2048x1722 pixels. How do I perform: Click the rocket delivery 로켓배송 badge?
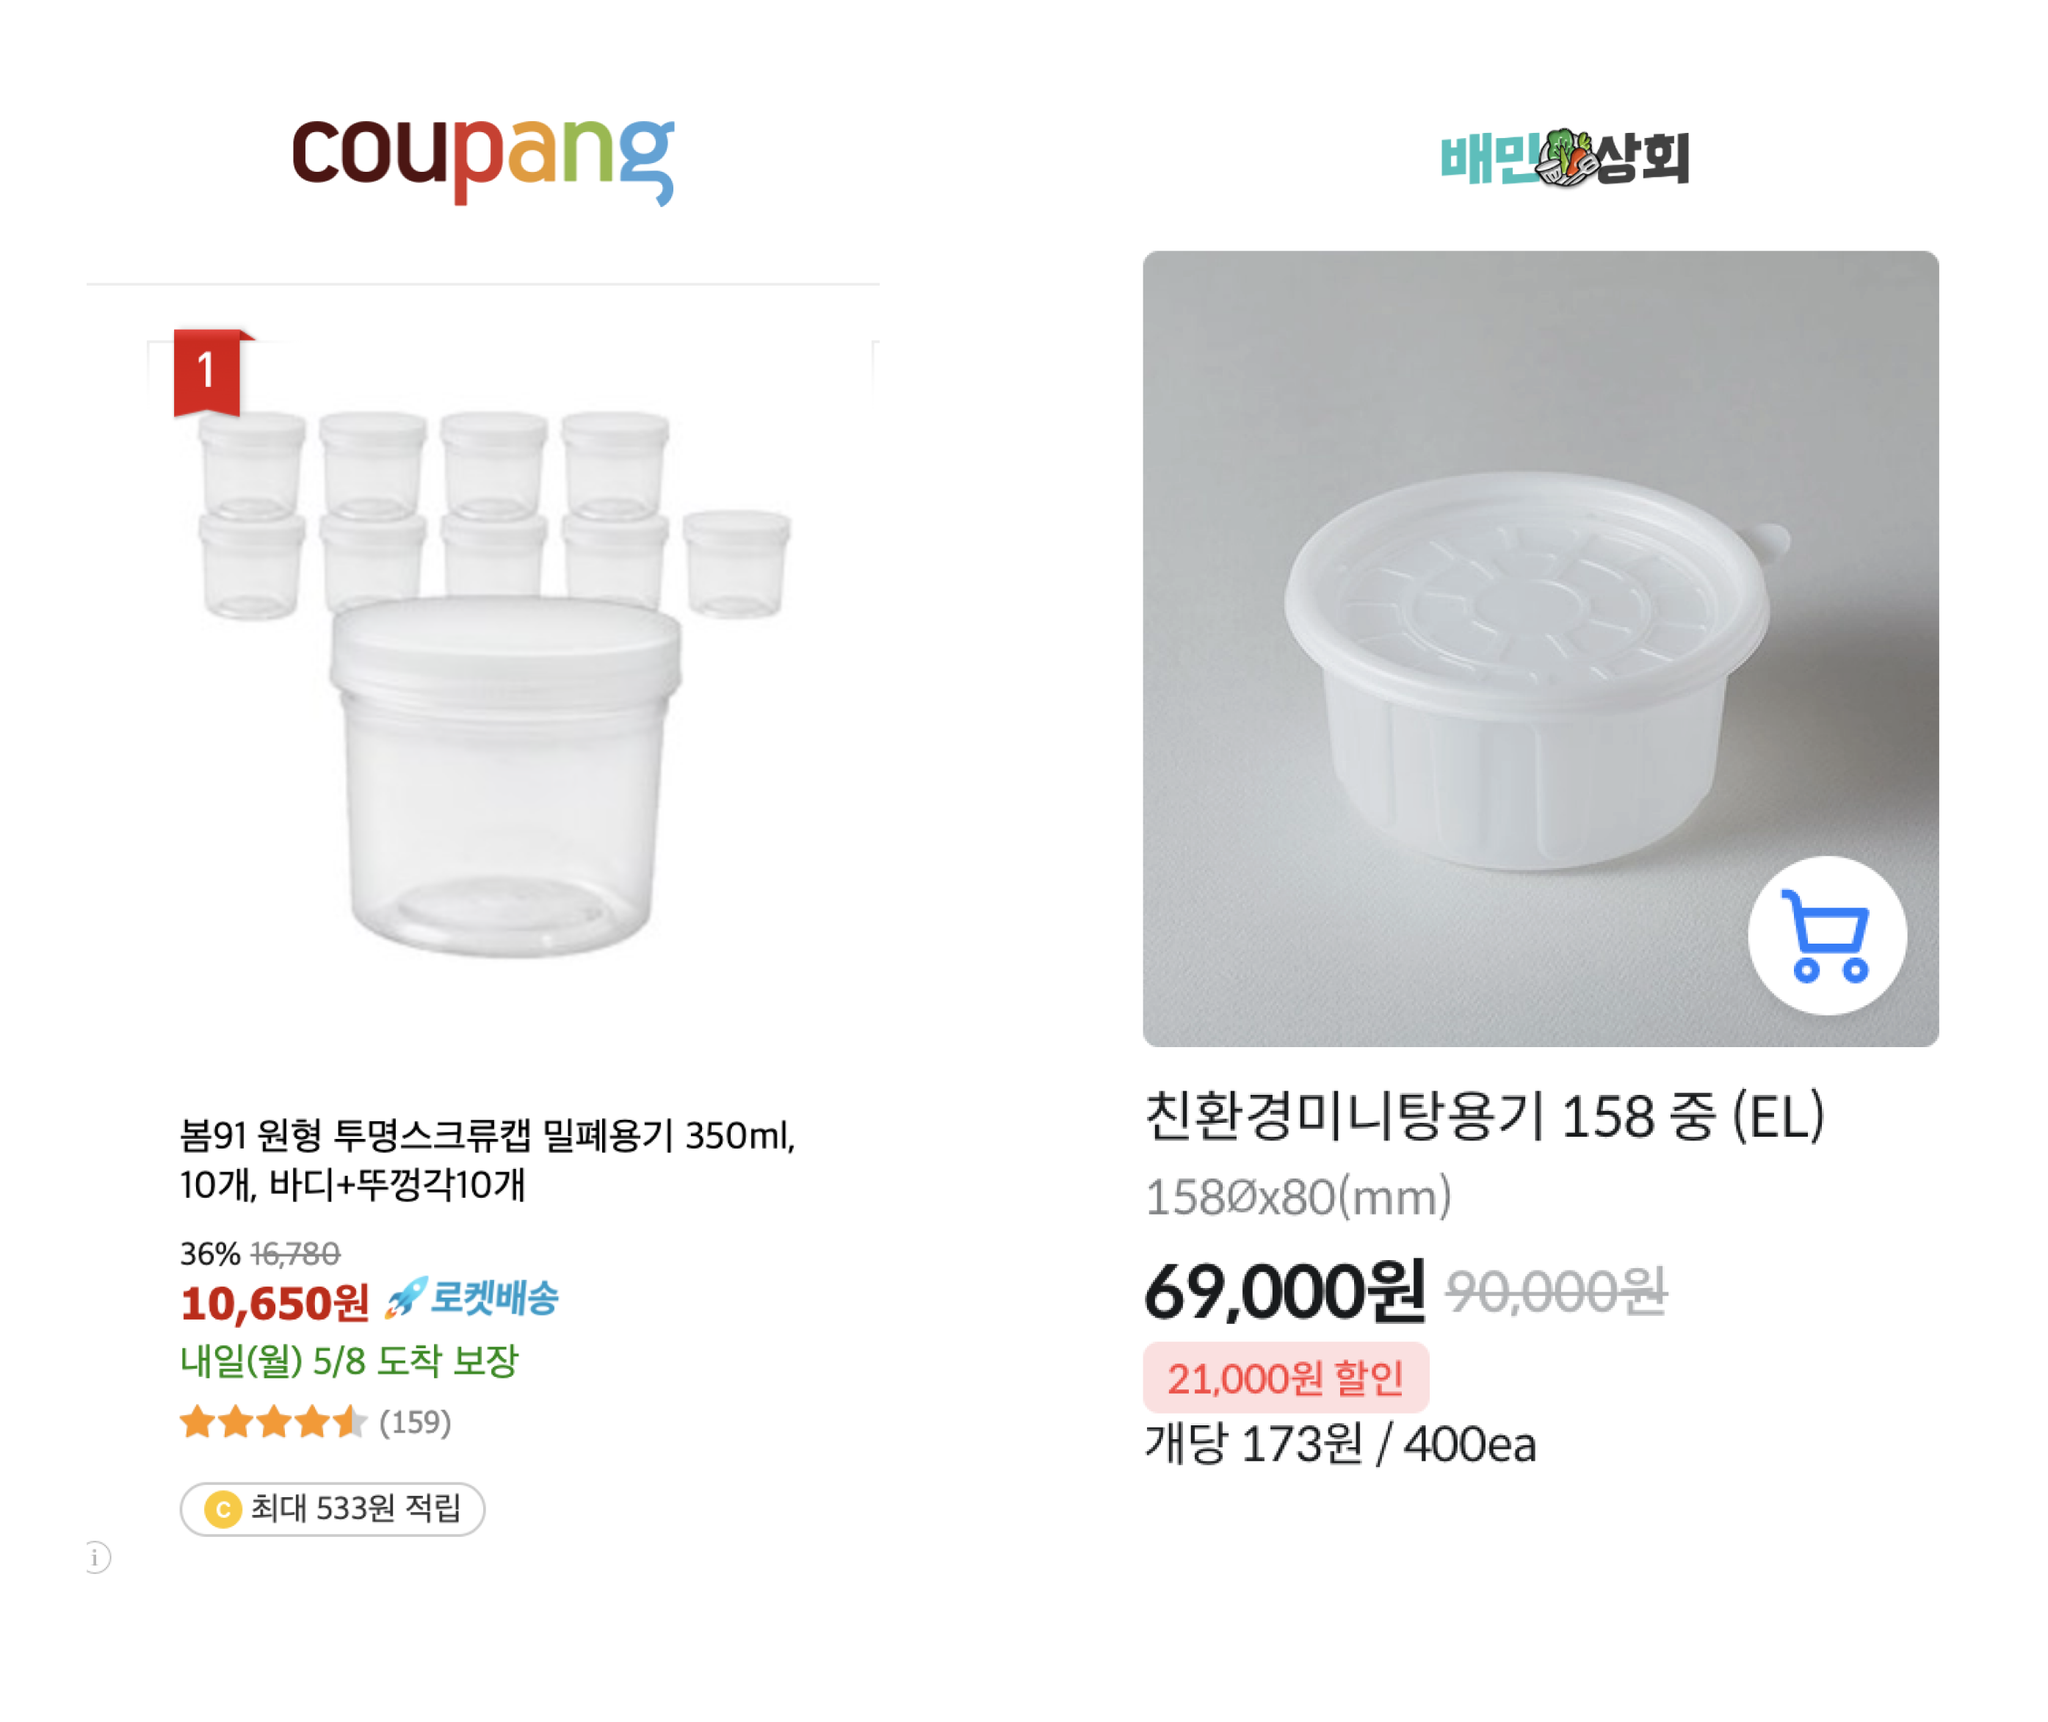point(472,1296)
